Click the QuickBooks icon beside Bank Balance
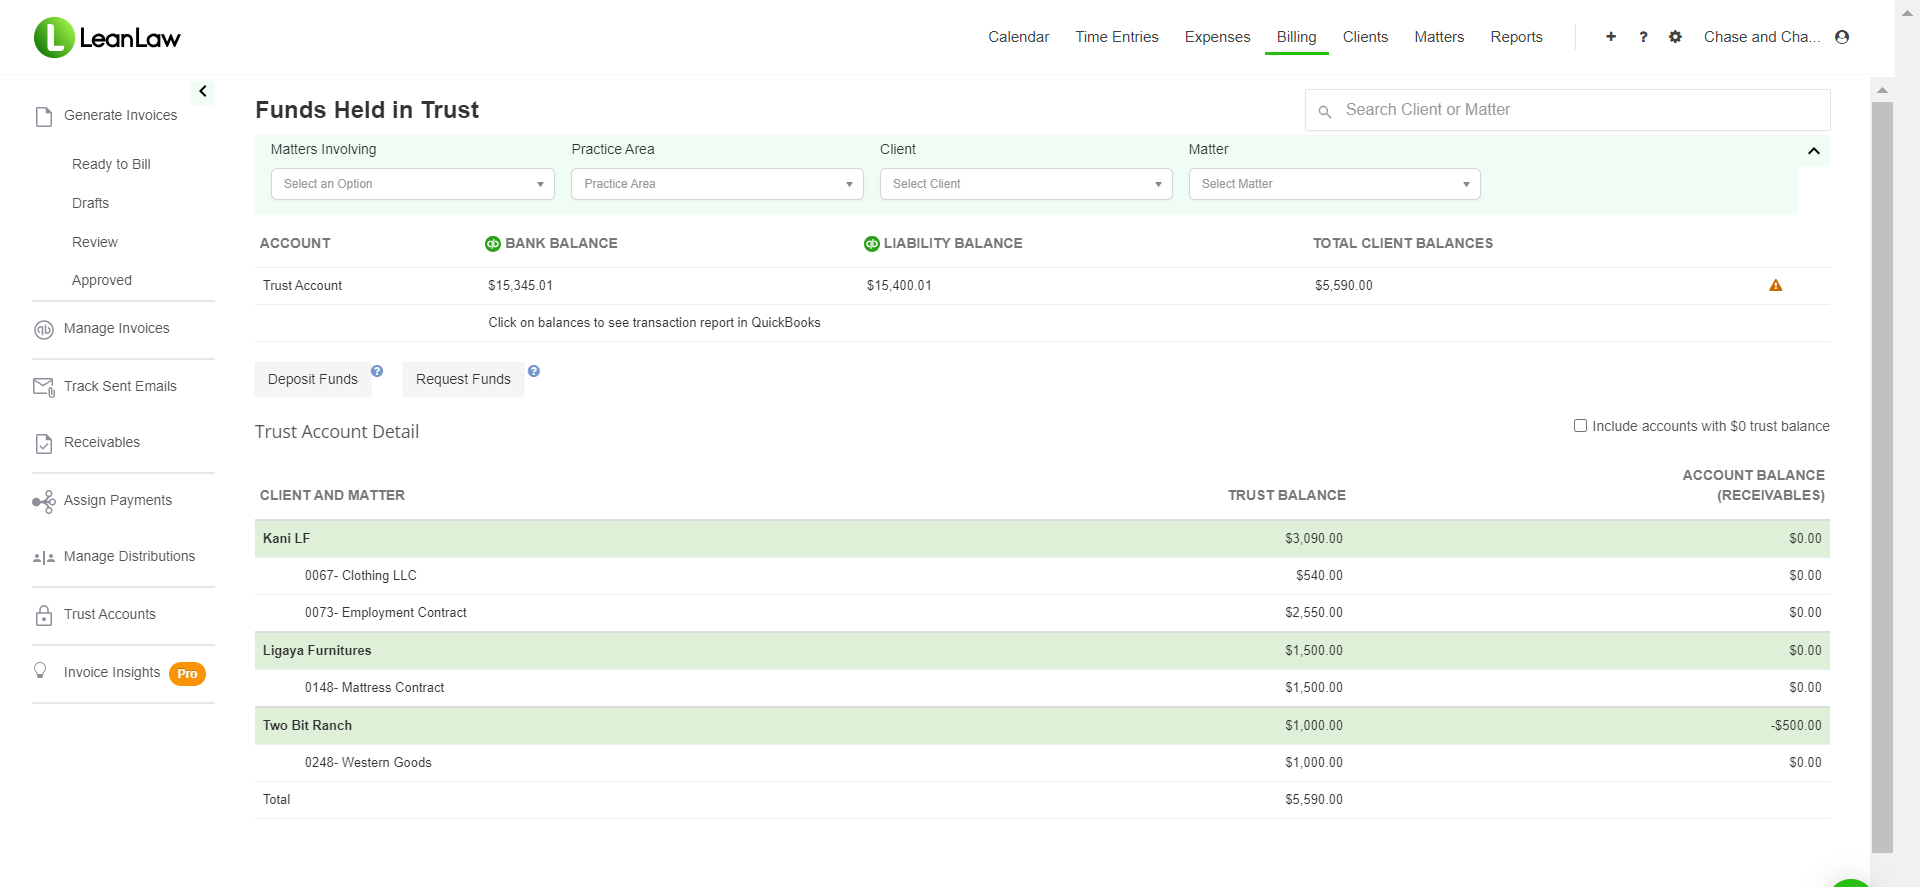Screen dimensions: 1920x887 pos(493,244)
